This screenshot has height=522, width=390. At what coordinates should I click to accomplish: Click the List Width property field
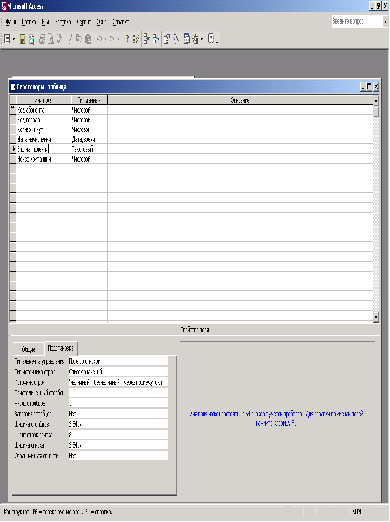(x=118, y=445)
